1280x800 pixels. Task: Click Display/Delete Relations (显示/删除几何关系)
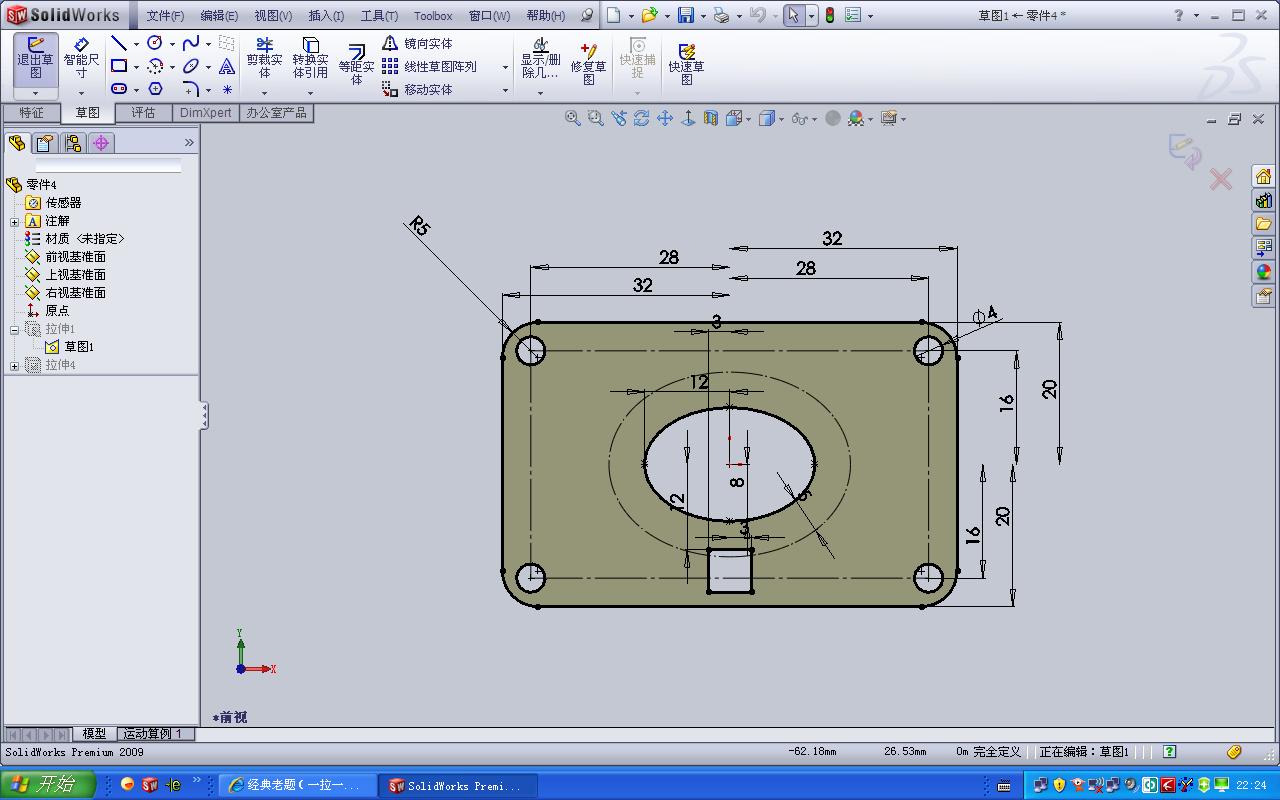(540, 59)
